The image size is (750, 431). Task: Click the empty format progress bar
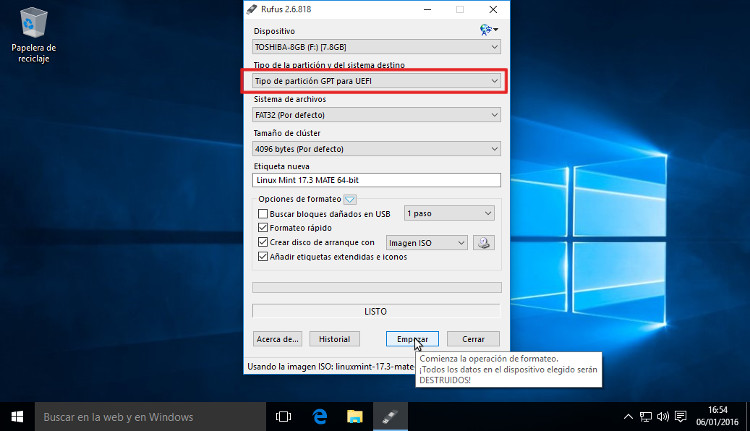pyautogui.click(x=377, y=287)
